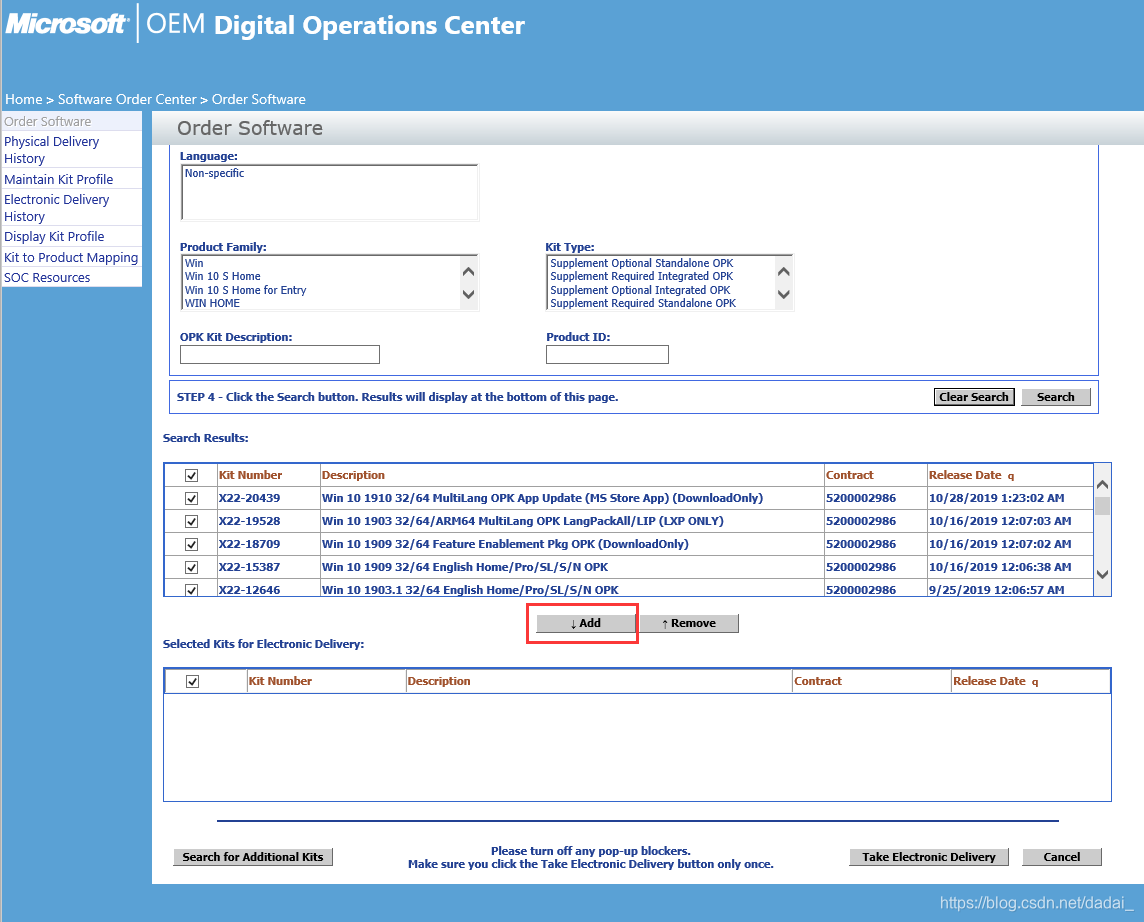Click kit number X22-15387
The height and width of the screenshot is (922, 1144).
tap(250, 567)
